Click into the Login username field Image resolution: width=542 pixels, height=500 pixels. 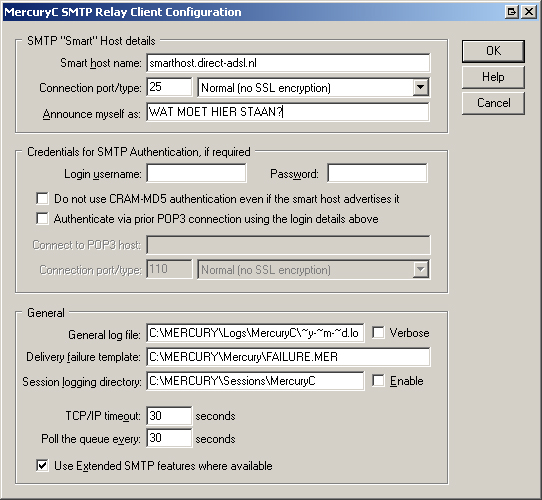196,173
